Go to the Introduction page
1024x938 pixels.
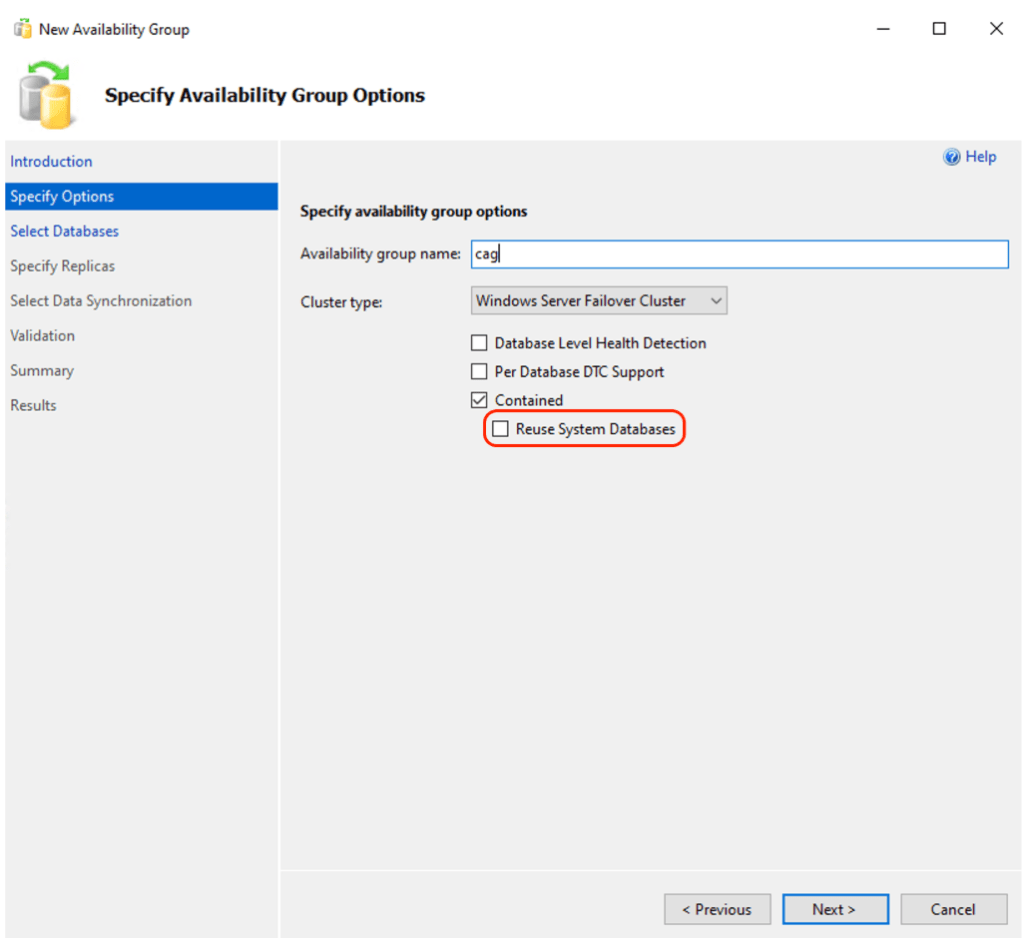(51, 161)
